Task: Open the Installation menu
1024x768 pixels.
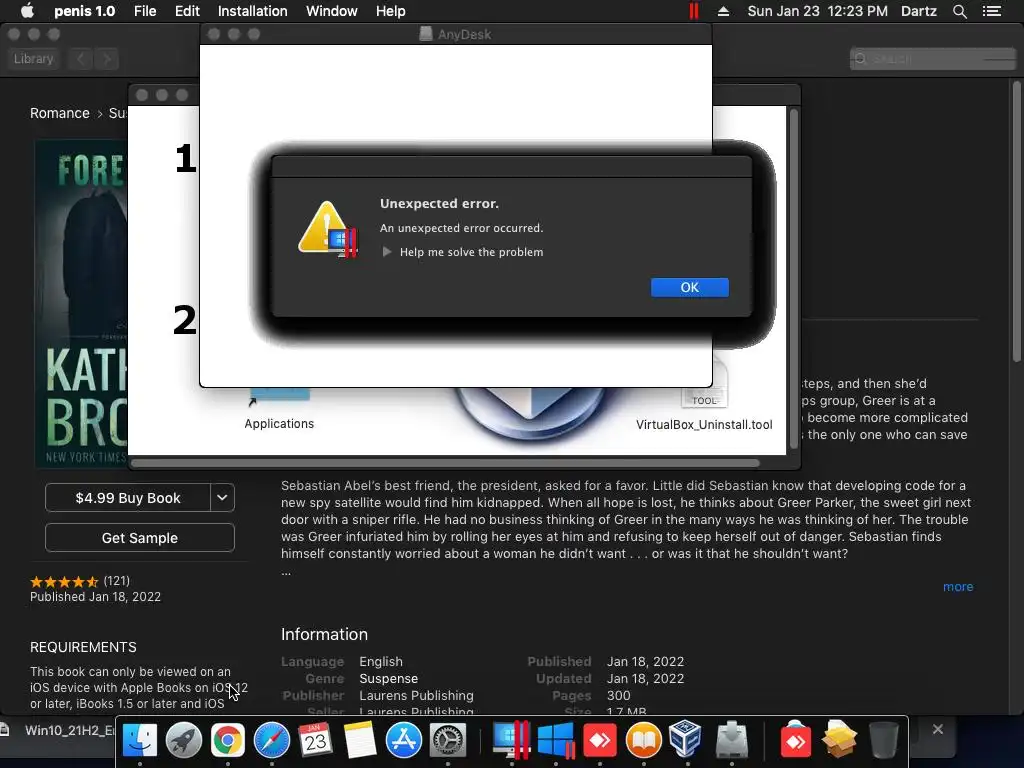Action: click(252, 11)
